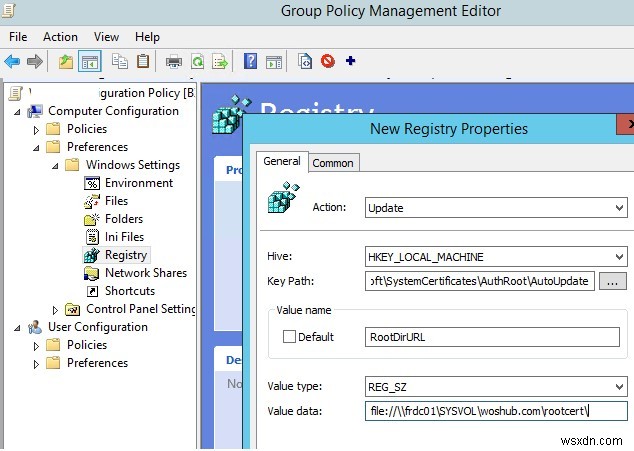Open the Help menu
Image resolution: width=634 pixels, height=451 pixels.
tap(147, 37)
